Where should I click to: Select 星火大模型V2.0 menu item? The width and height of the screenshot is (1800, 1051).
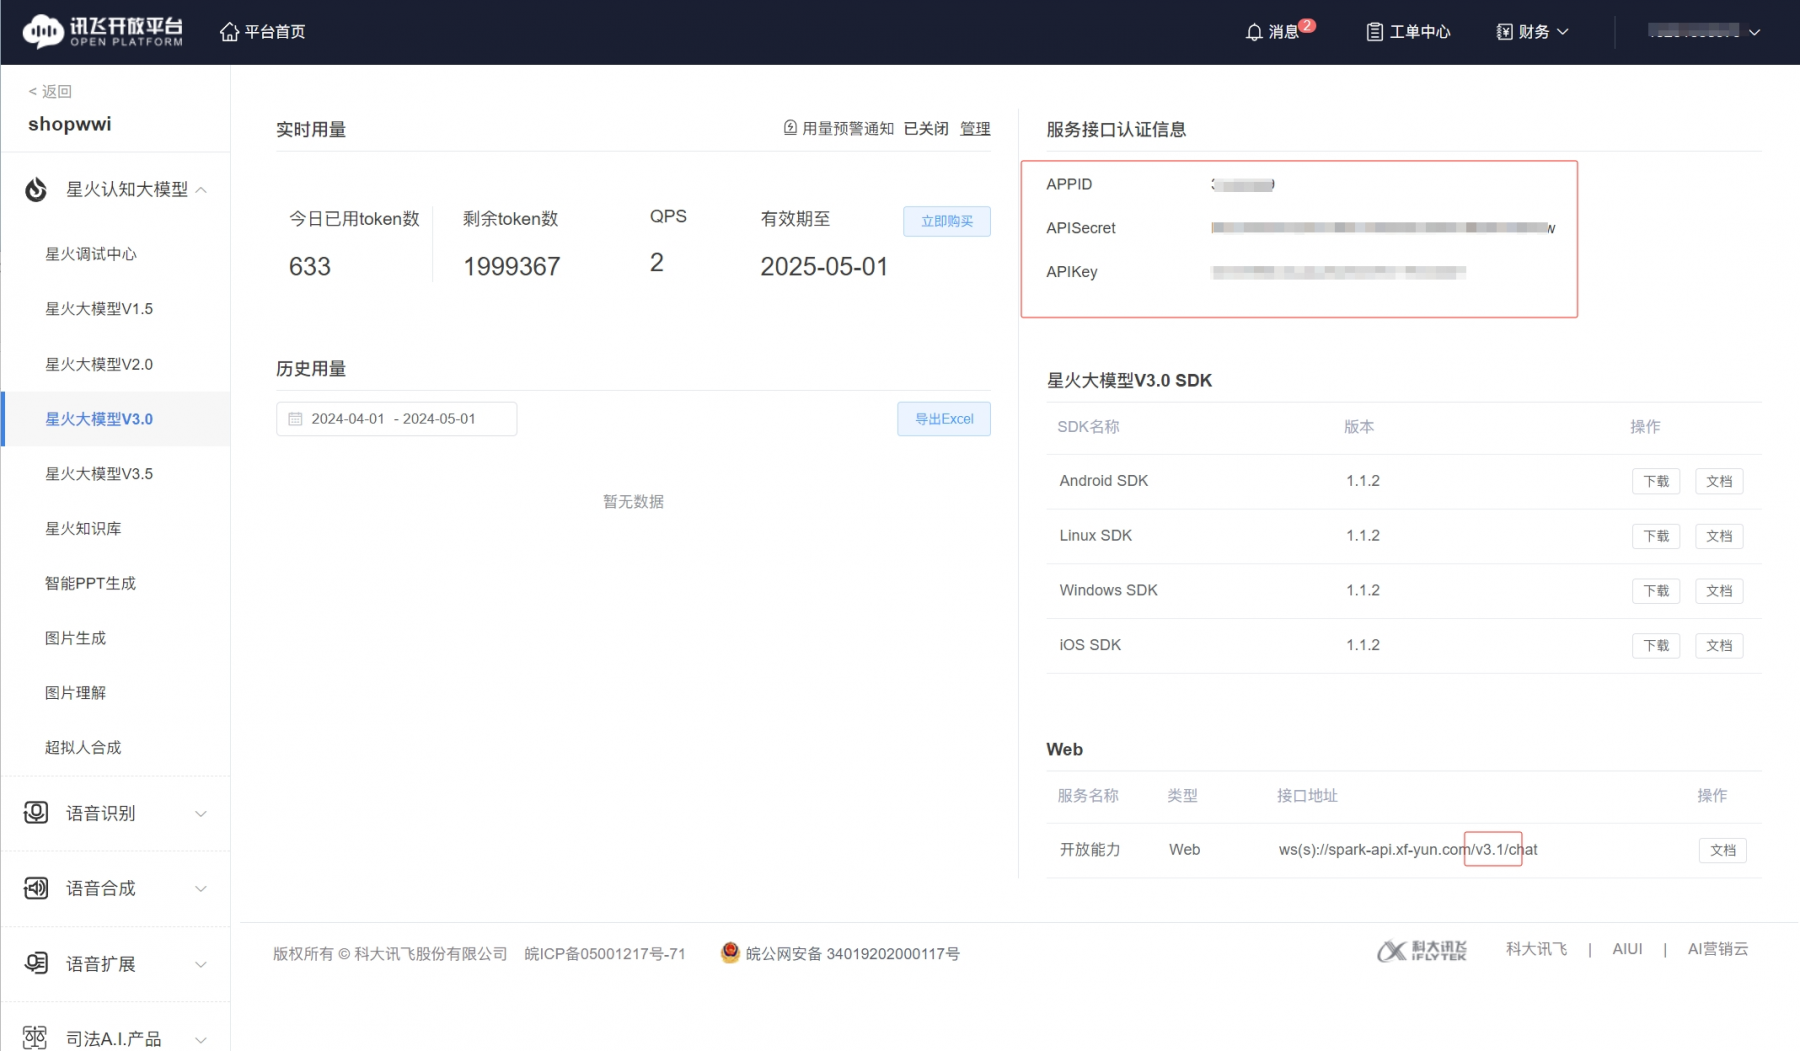tap(99, 364)
